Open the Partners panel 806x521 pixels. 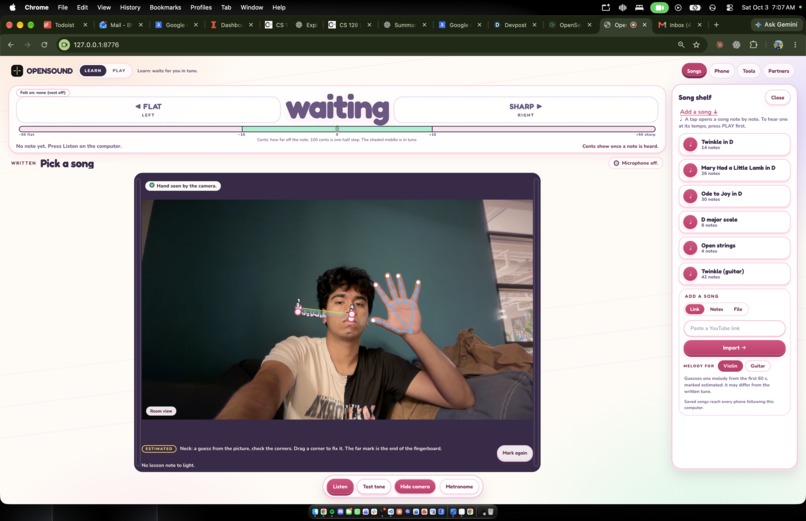778,71
